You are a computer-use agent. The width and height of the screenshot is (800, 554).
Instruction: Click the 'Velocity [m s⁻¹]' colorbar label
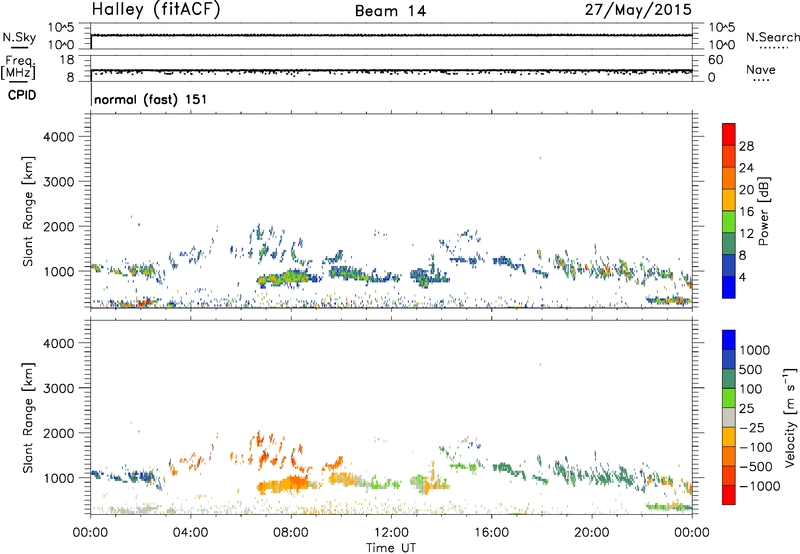point(790,417)
